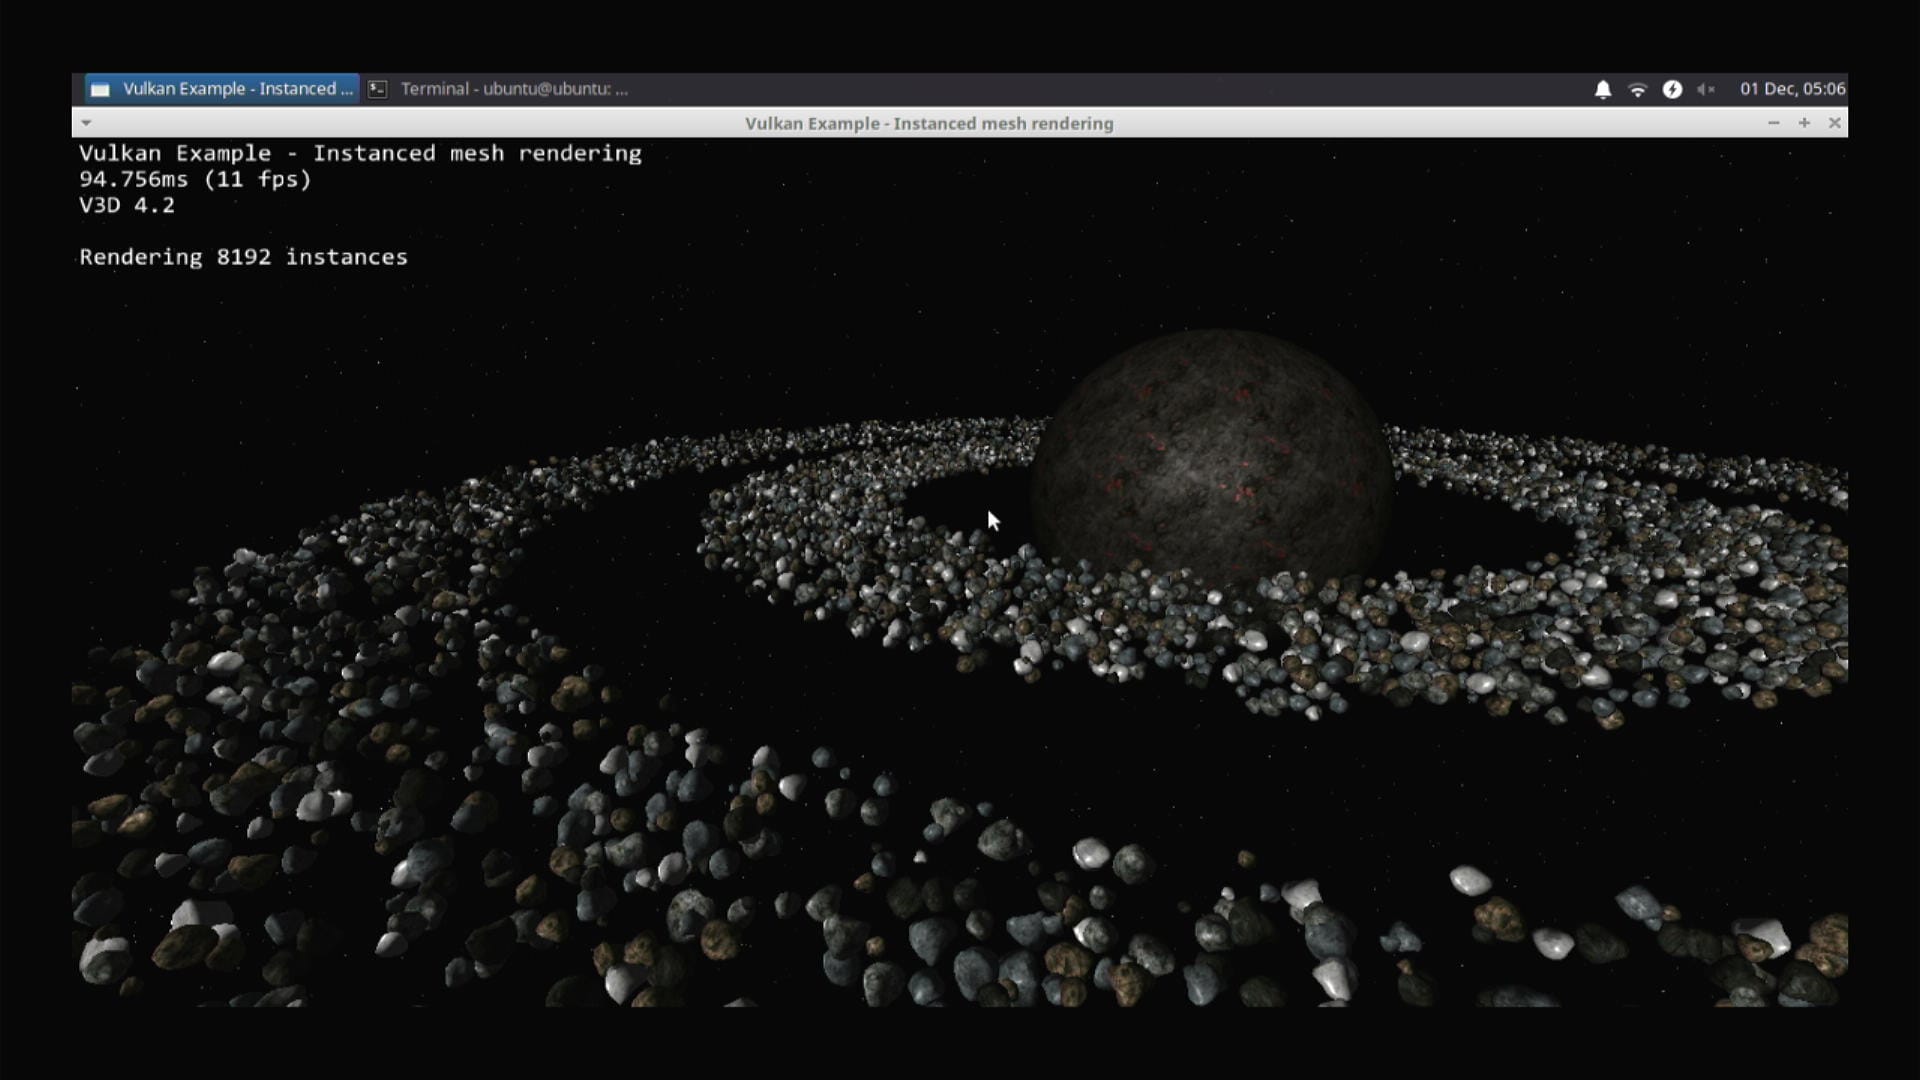The image size is (1920, 1080).
Task: Click the 01 Dec, 05:06 clock
Action: click(x=1792, y=89)
